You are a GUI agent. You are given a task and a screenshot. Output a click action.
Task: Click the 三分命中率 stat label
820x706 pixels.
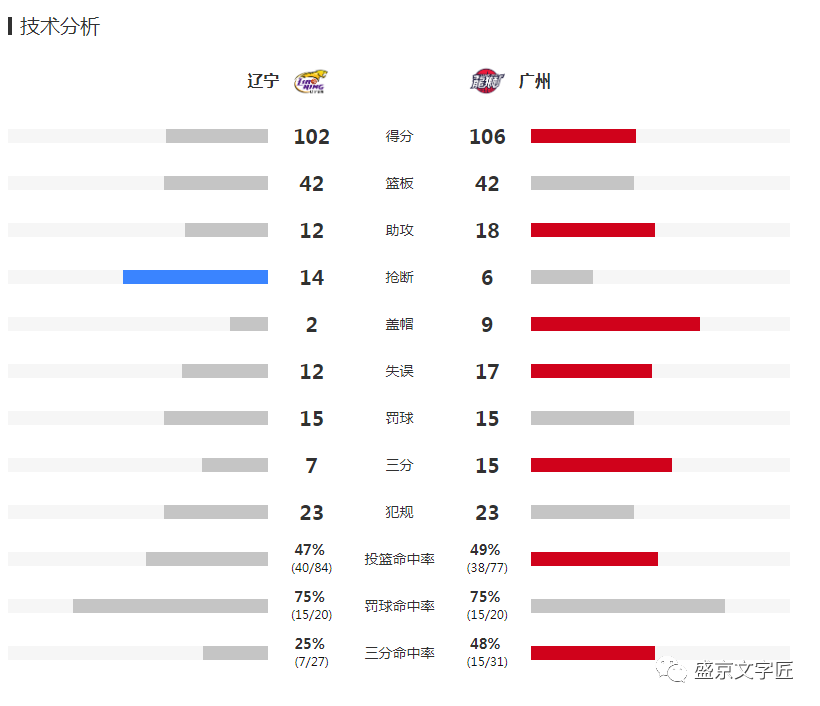pyautogui.click(x=400, y=653)
